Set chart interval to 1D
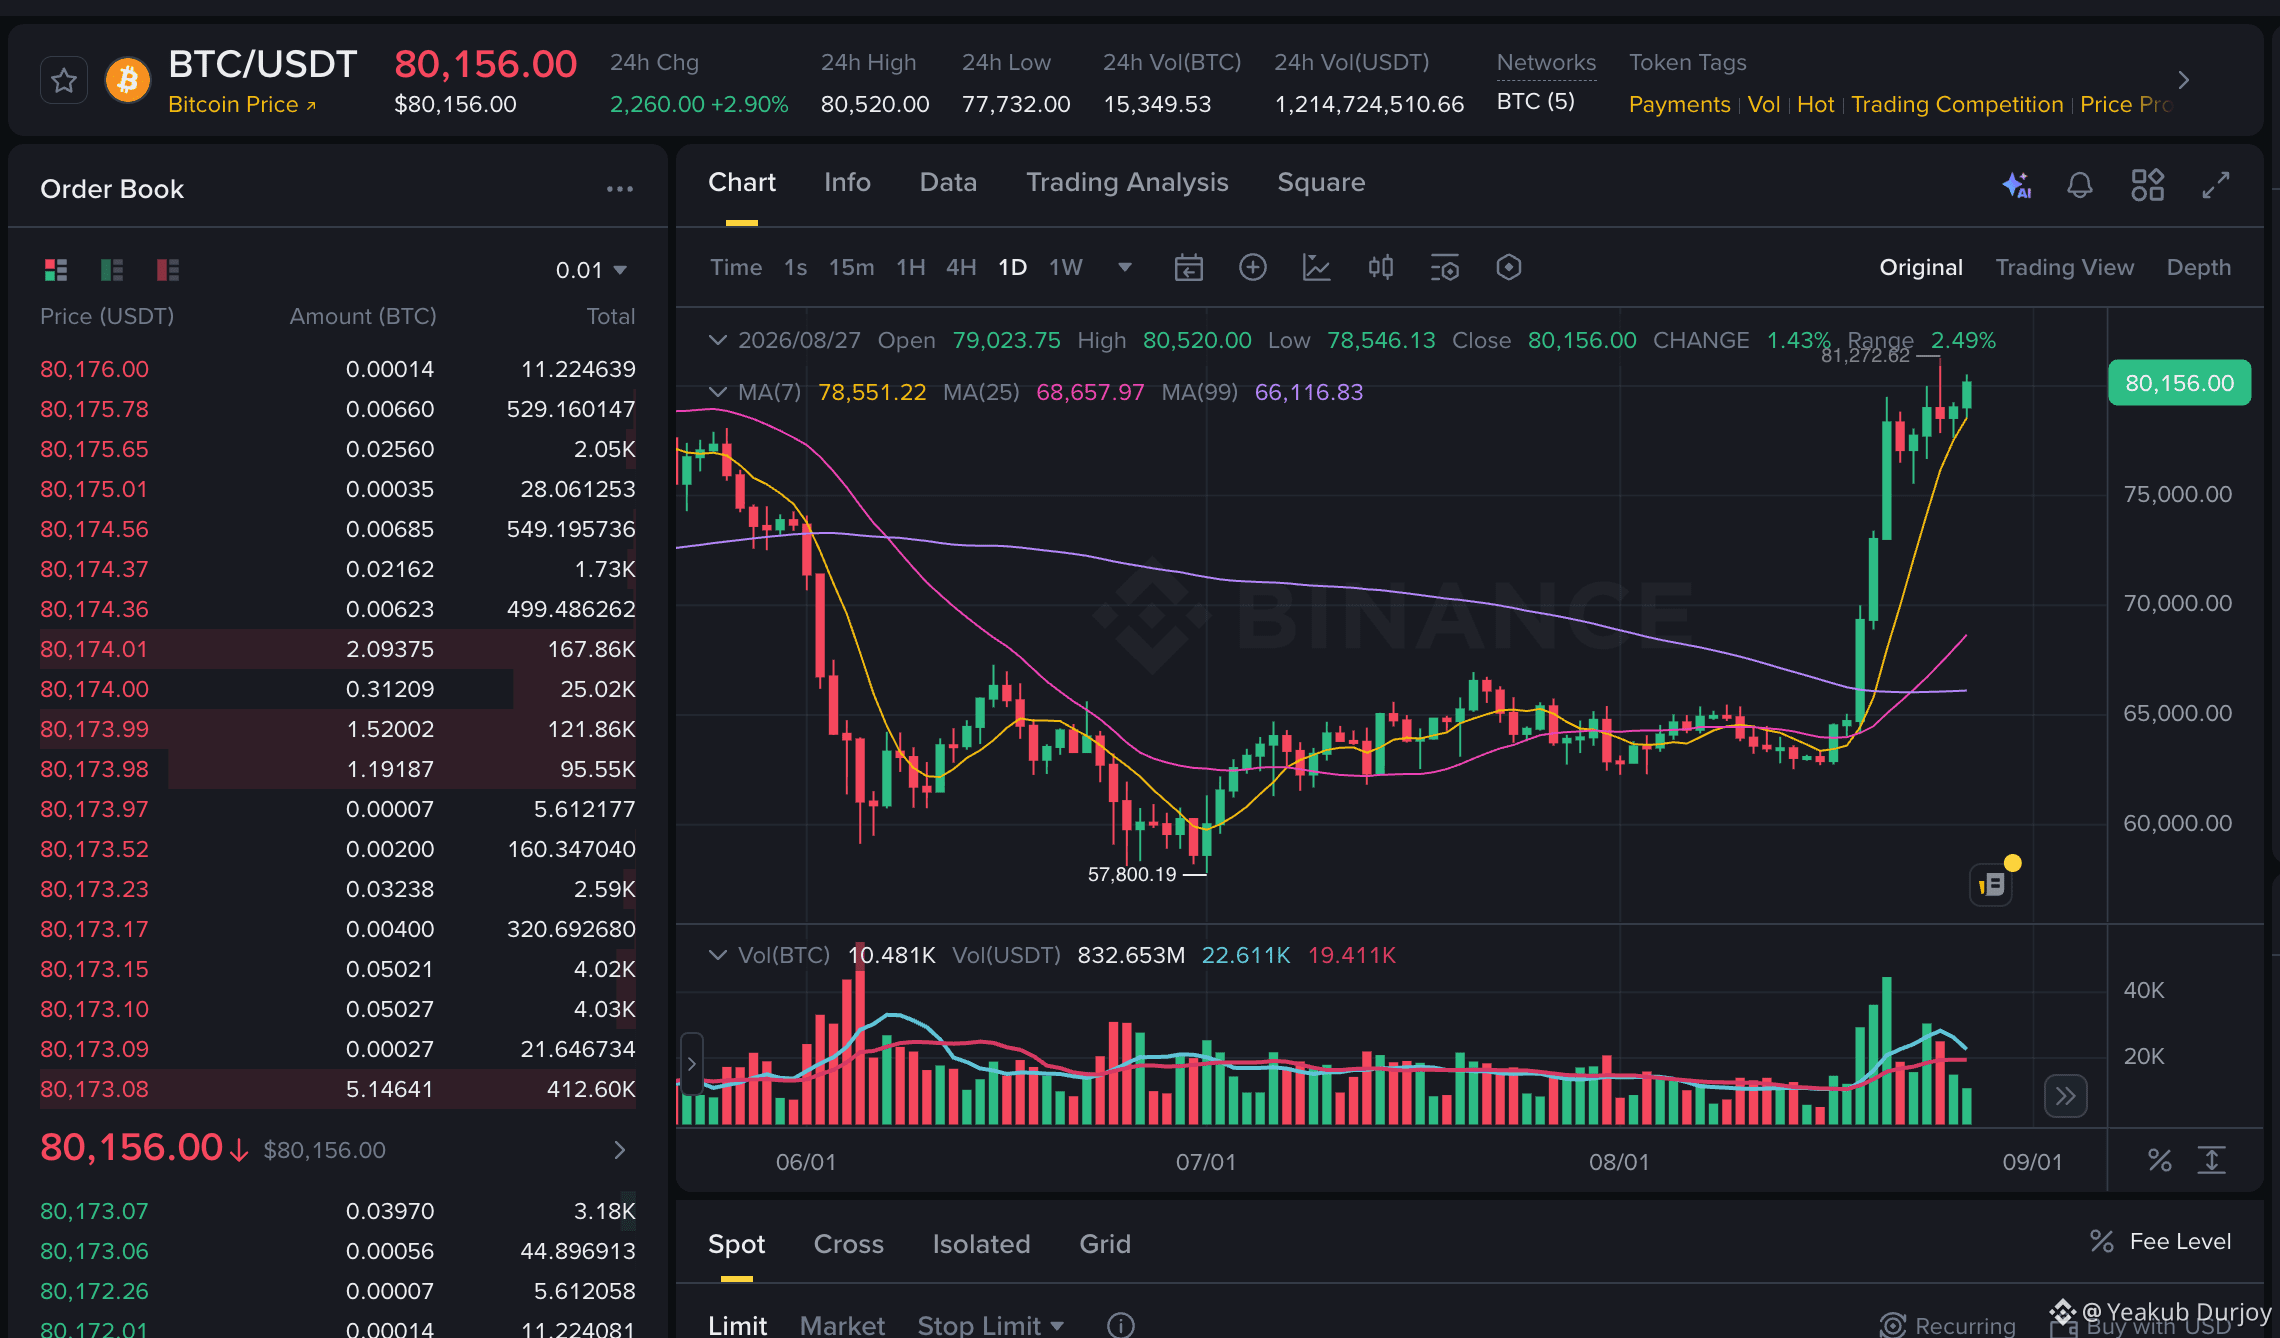2280x1338 pixels. pyautogui.click(x=1012, y=268)
